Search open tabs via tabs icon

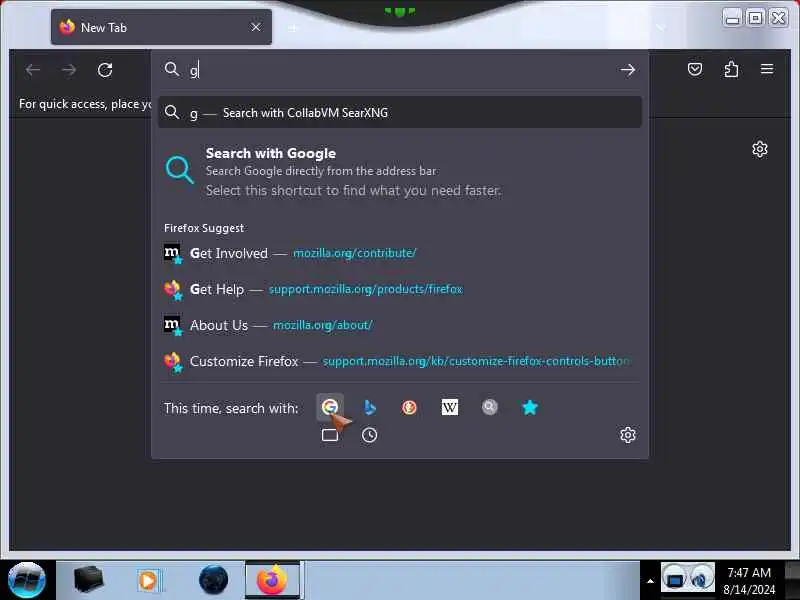330,435
